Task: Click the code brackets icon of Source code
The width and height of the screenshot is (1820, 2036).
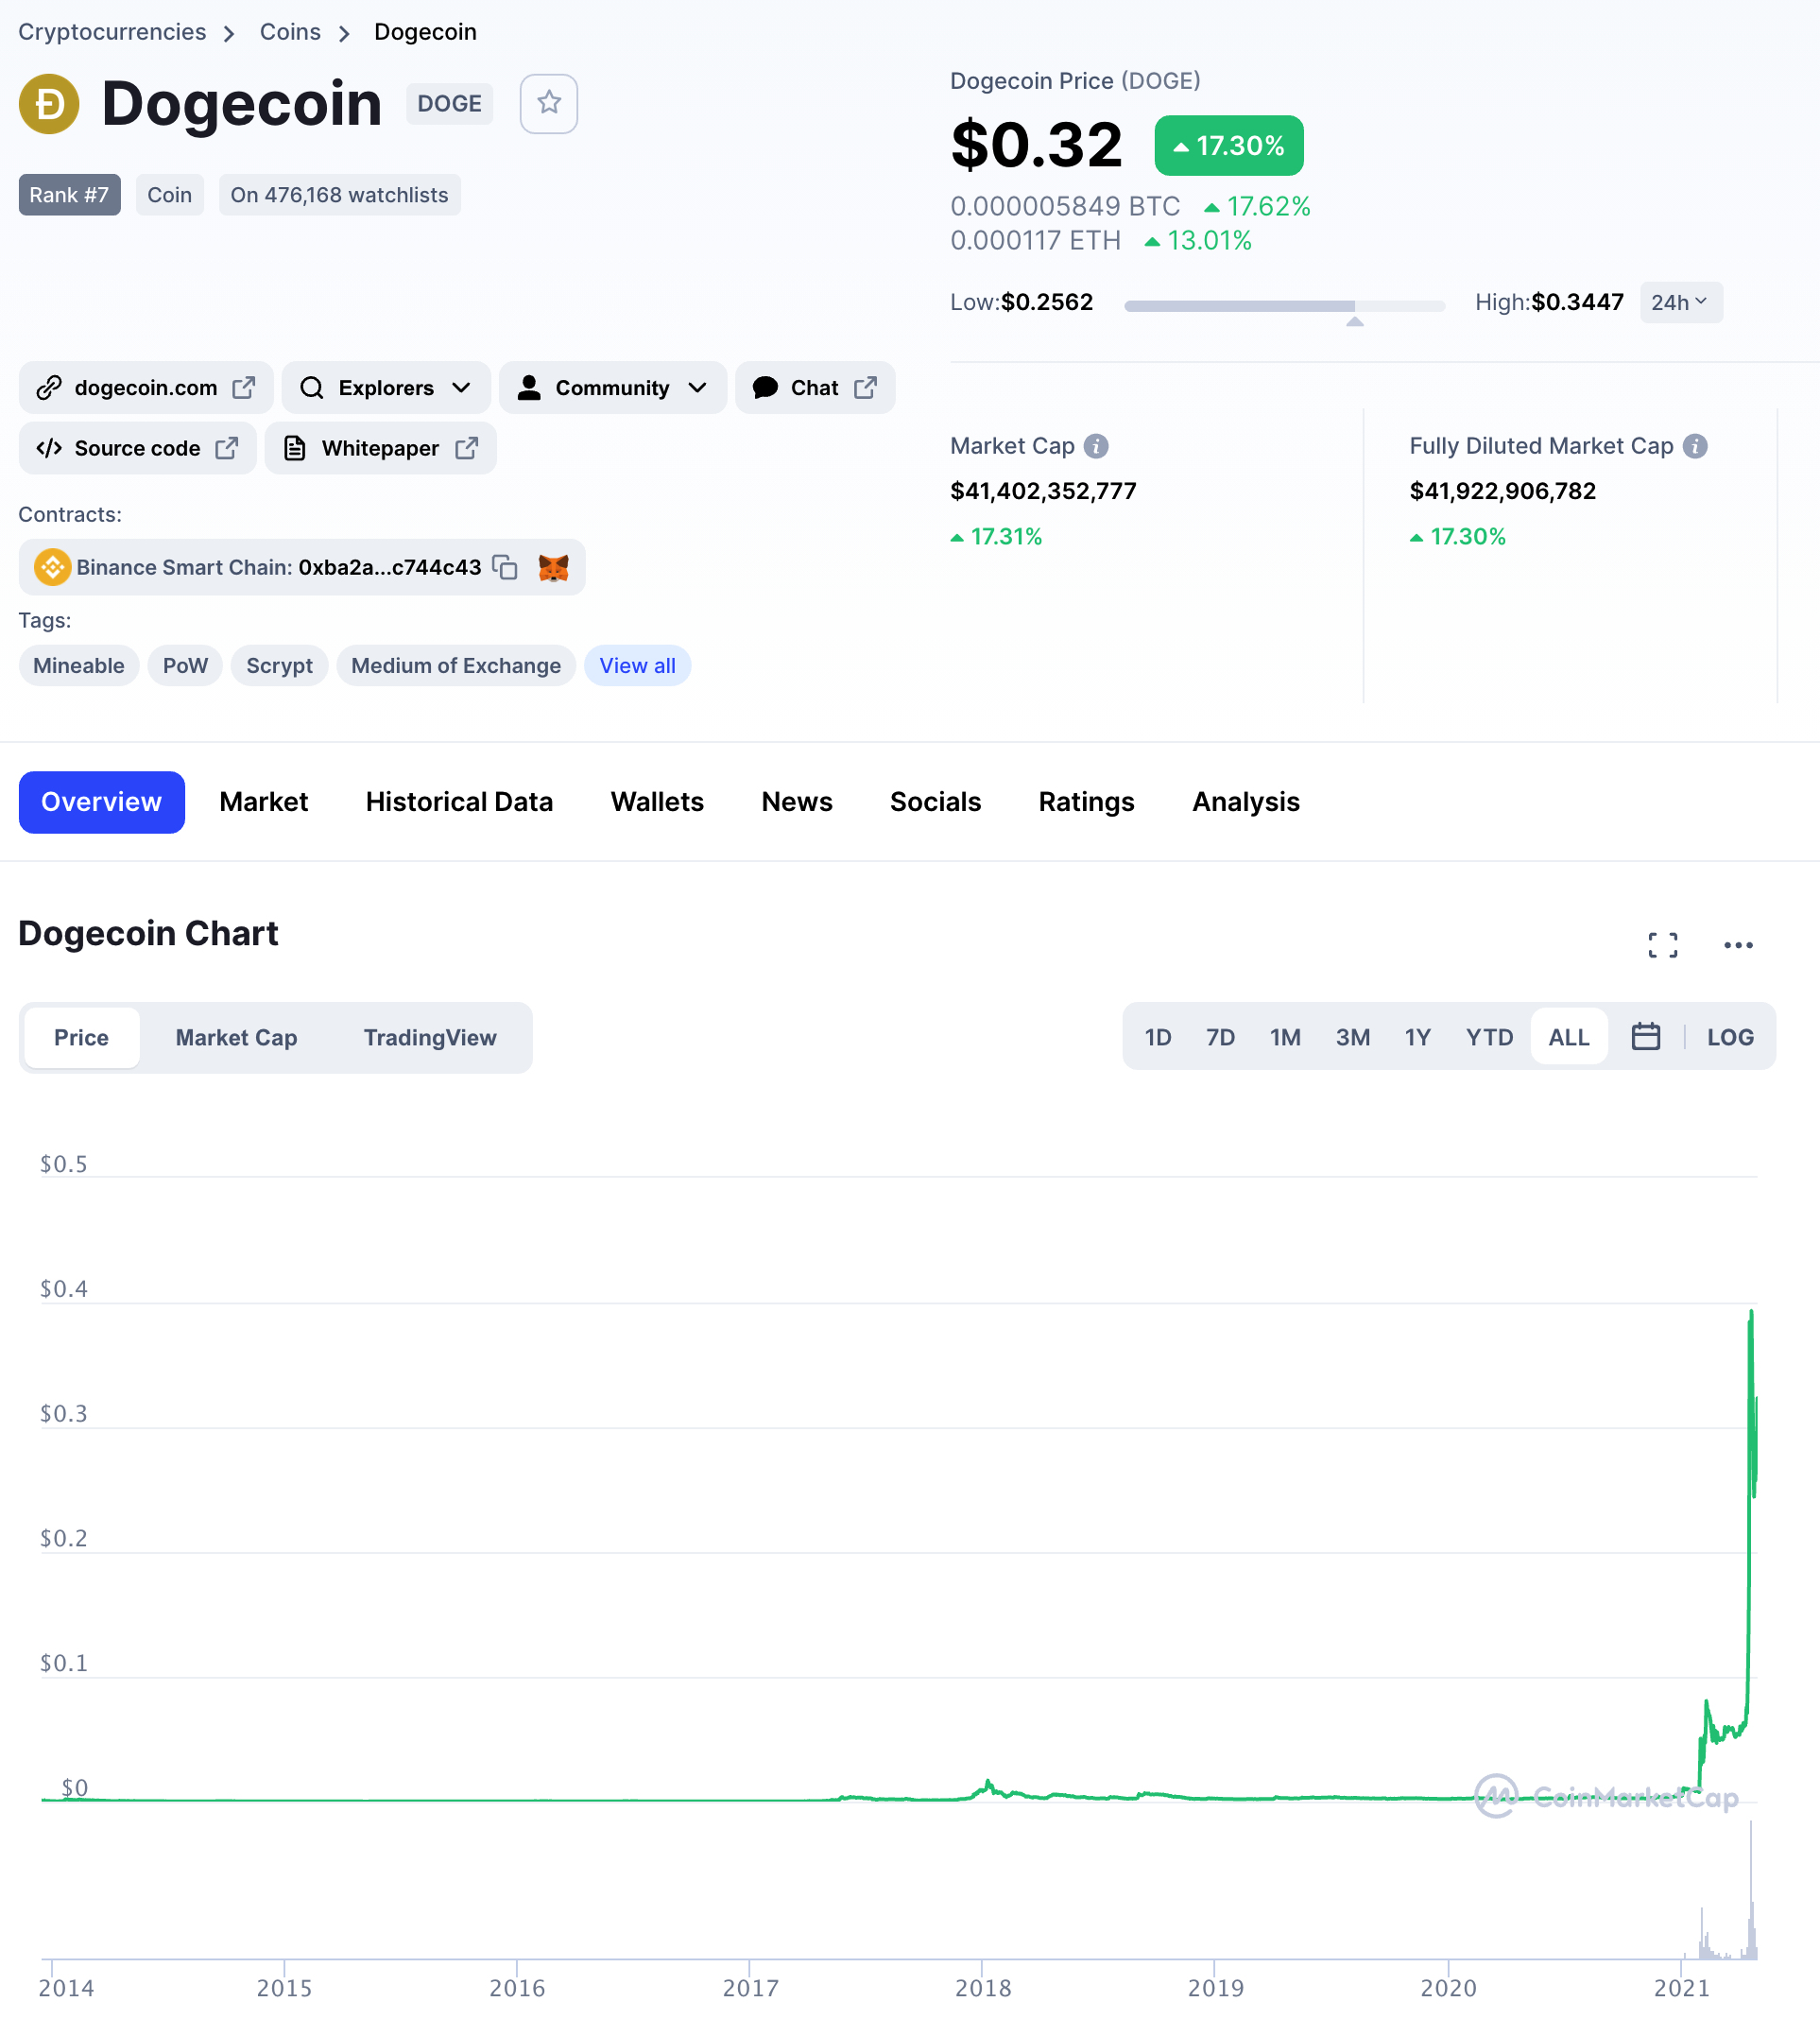Action: (x=49, y=448)
